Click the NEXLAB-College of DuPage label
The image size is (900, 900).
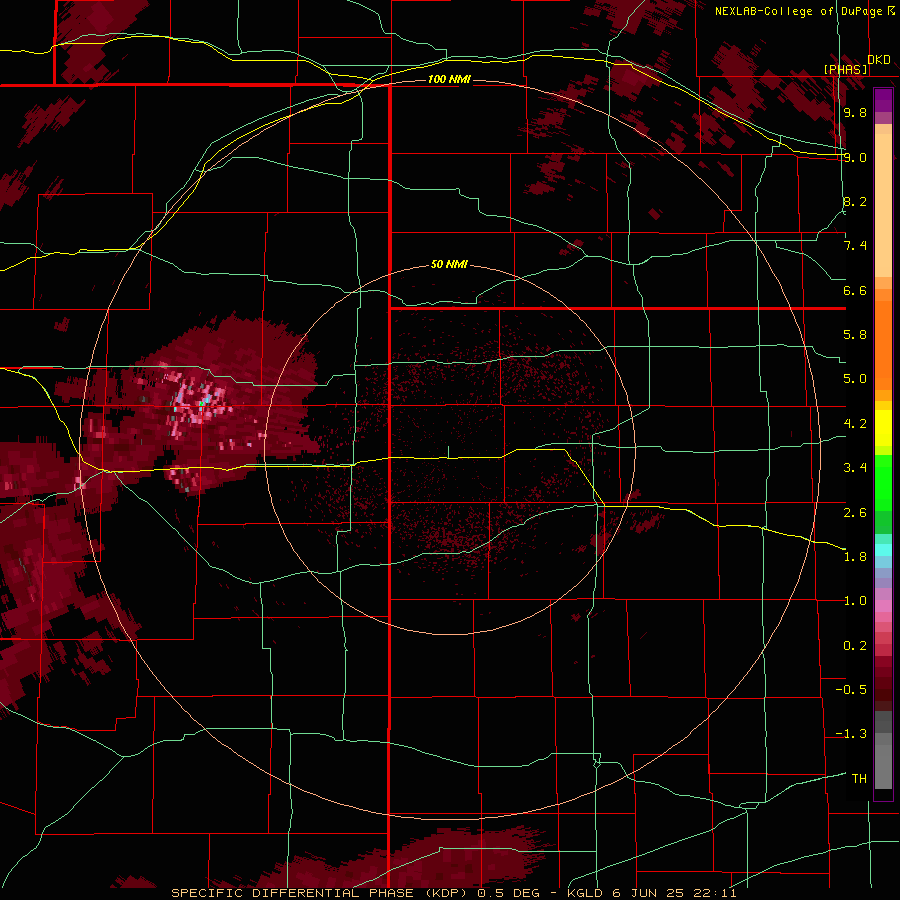tap(798, 11)
